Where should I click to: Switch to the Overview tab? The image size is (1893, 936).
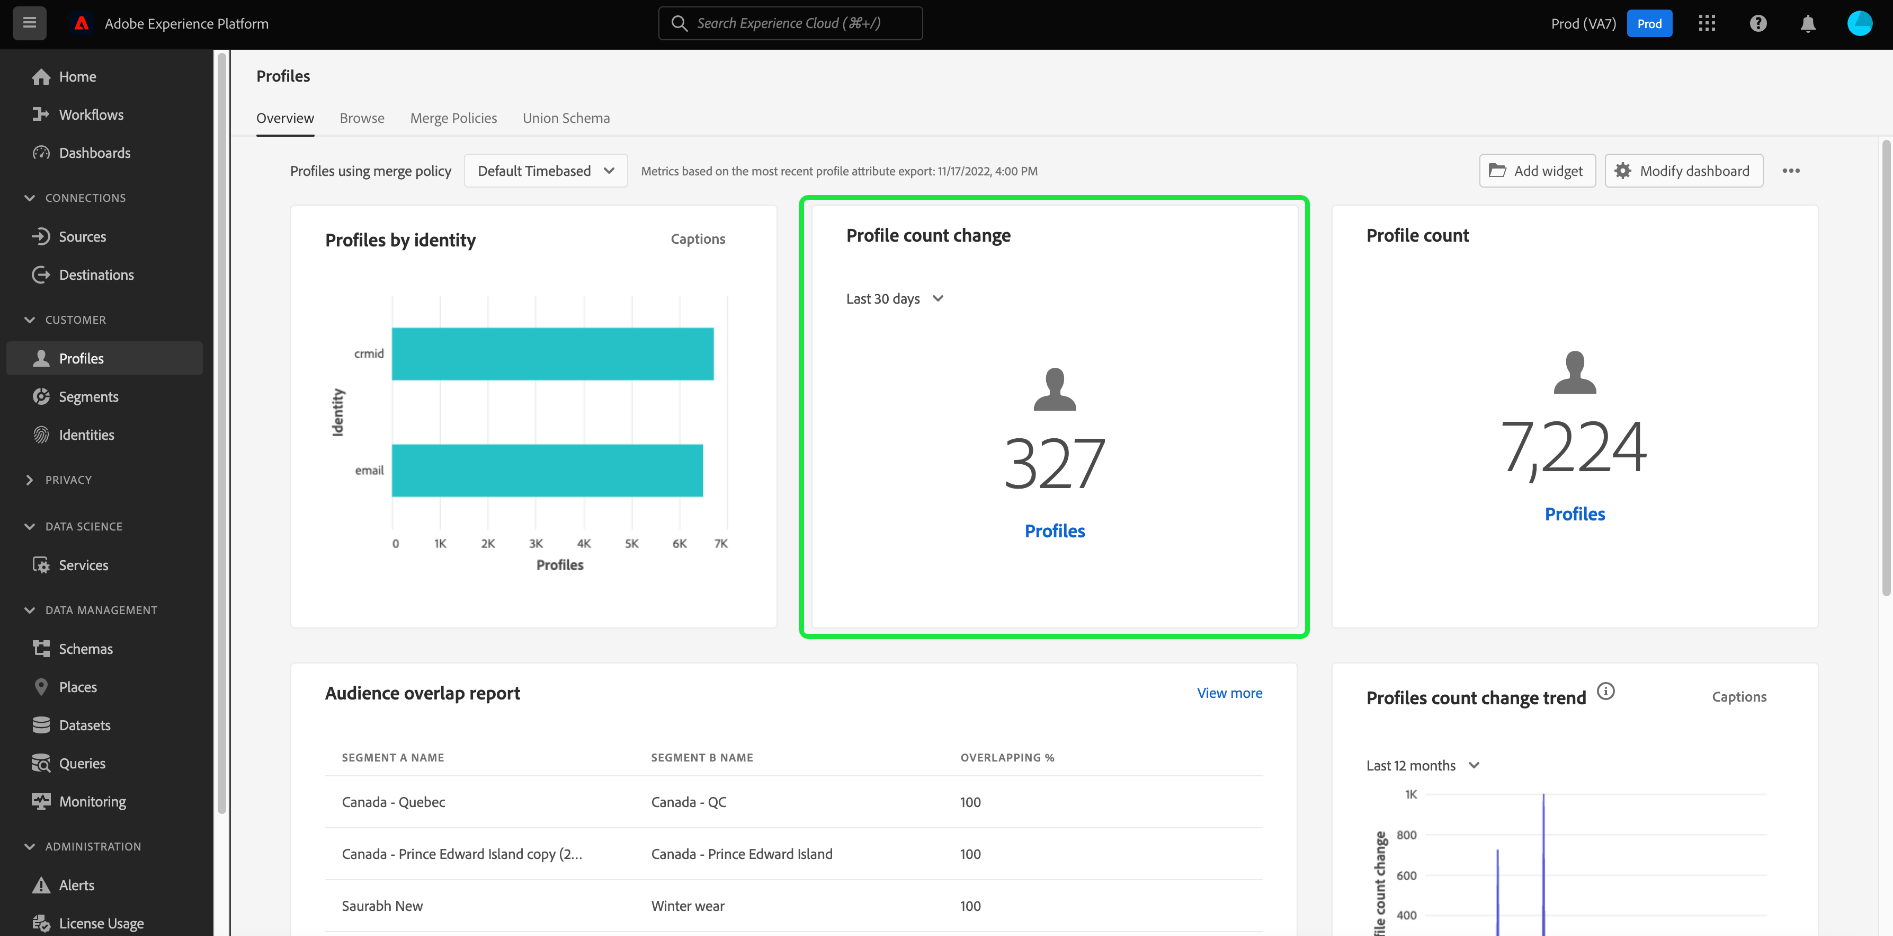[x=285, y=118]
